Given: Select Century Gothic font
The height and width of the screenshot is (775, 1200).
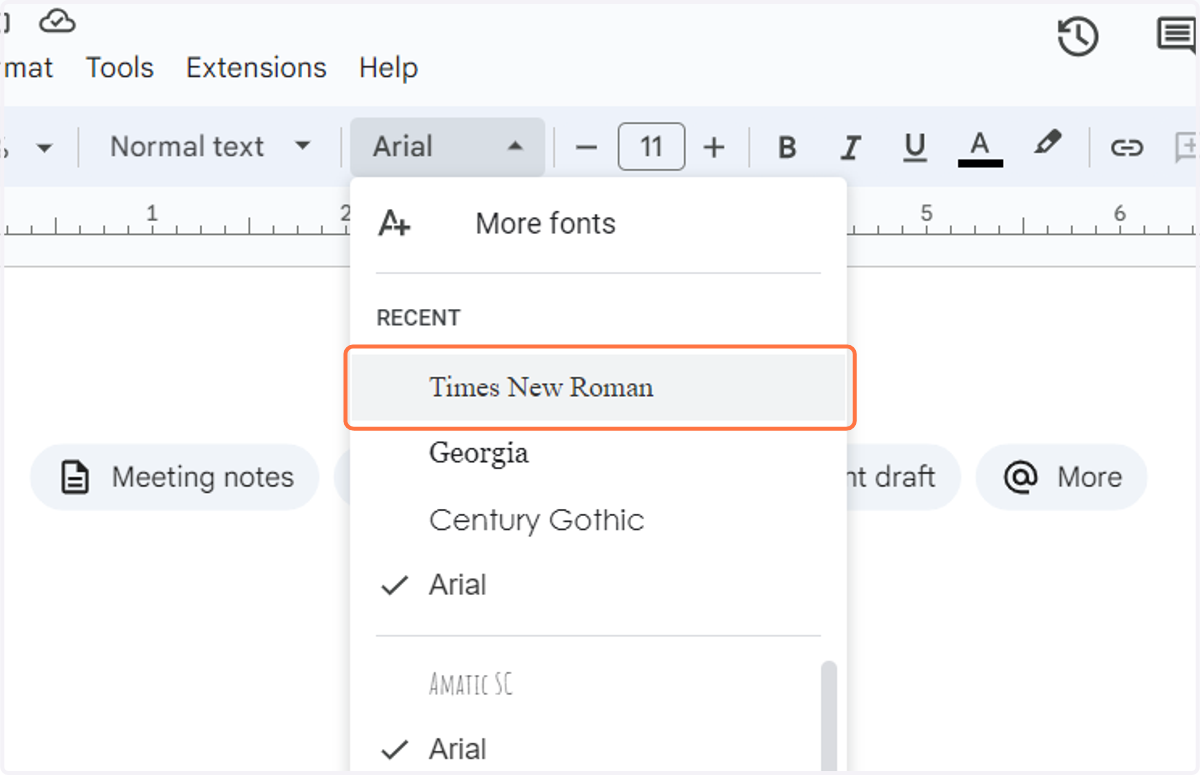Looking at the screenshot, I should (x=598, y=519).
